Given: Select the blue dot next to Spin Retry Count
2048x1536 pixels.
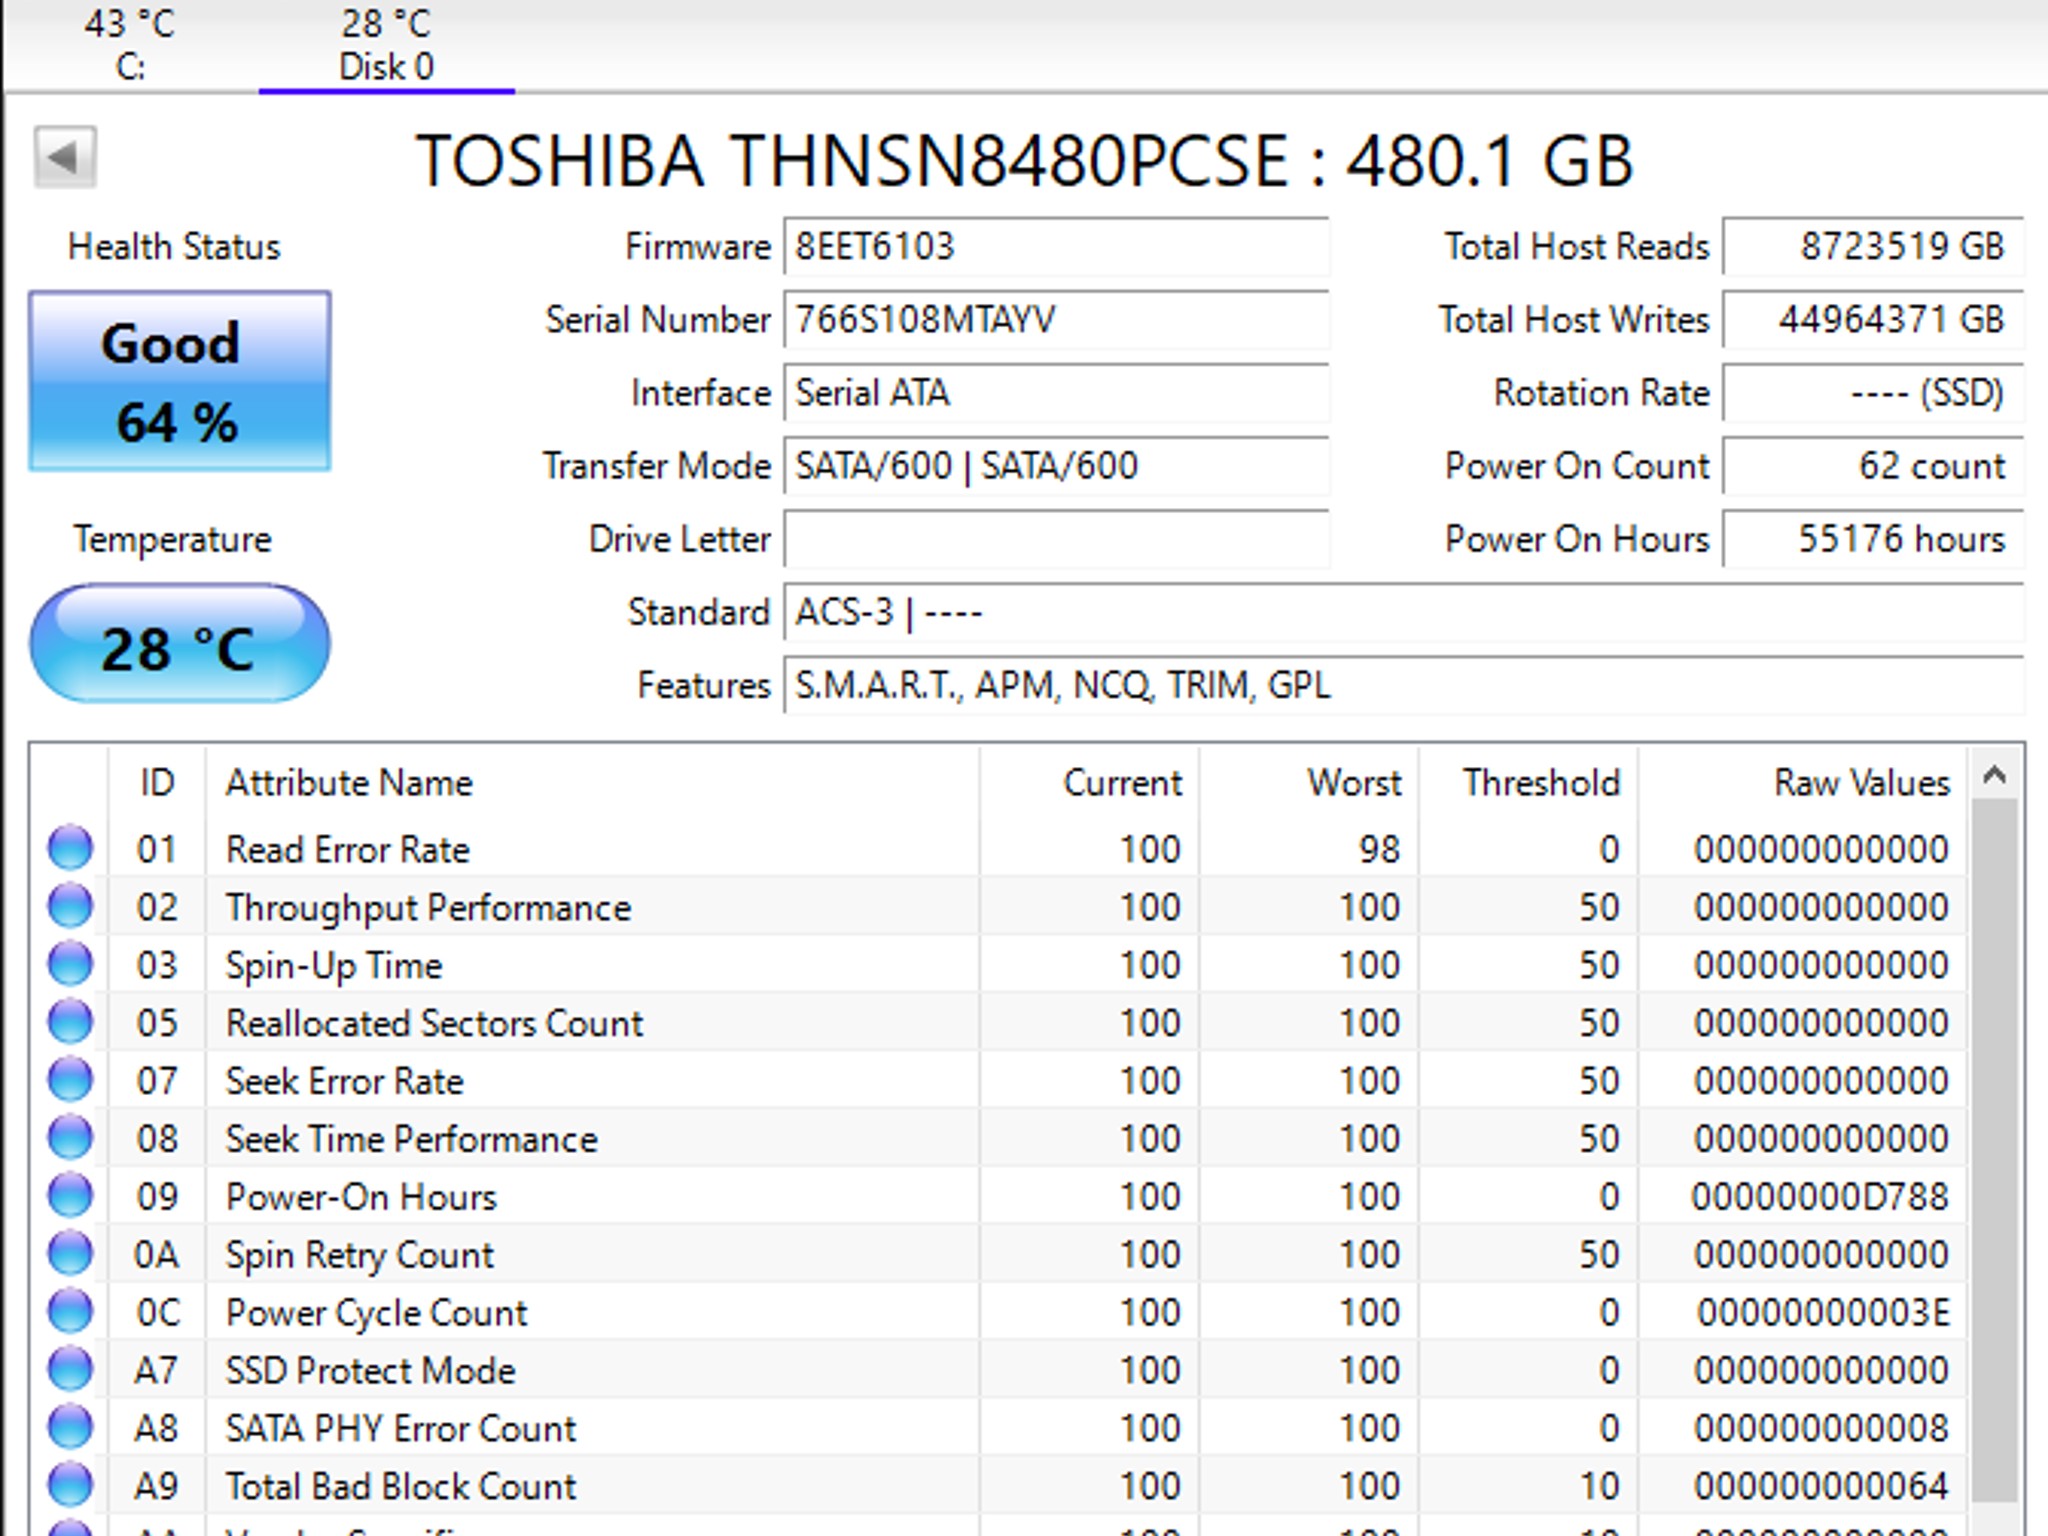Looking at the screenshot, I should coord(70,1254).
